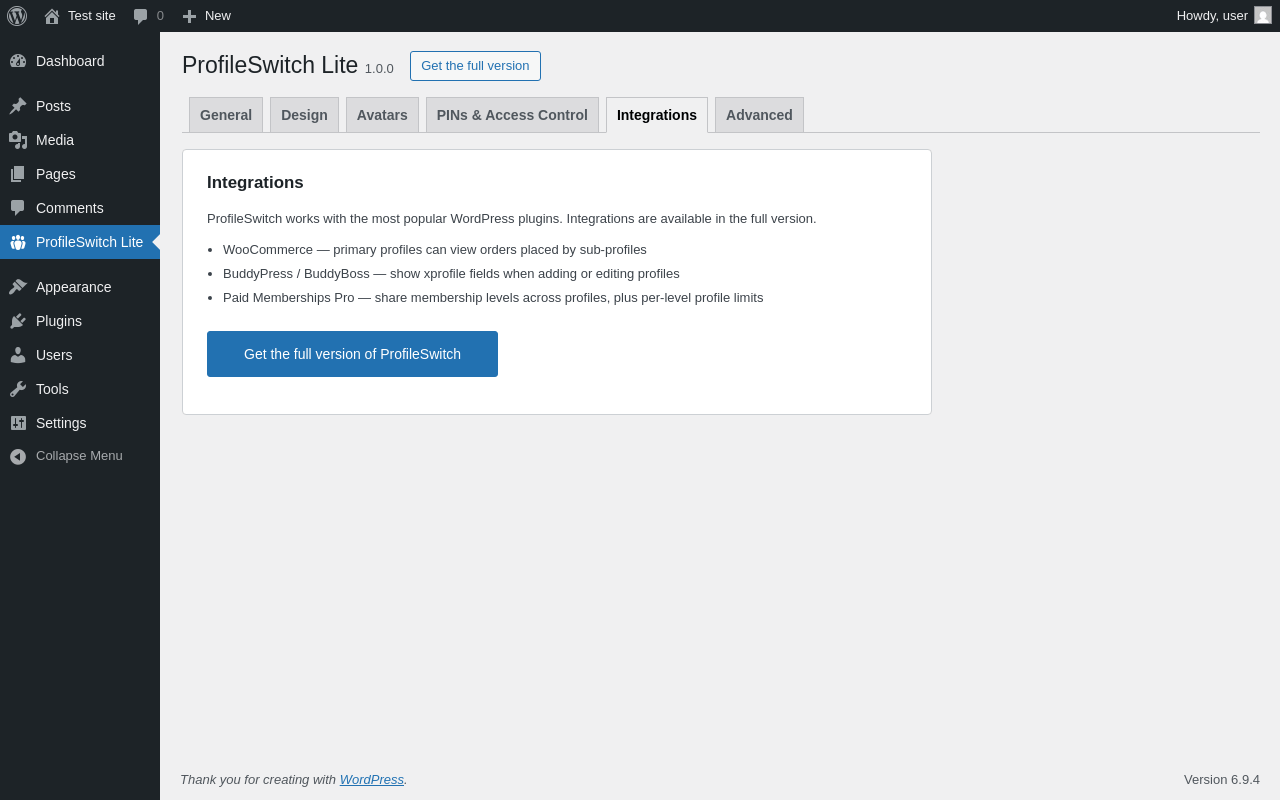Select the Avatars tab
Screen dimensions: 1280x800
[382, 115]
